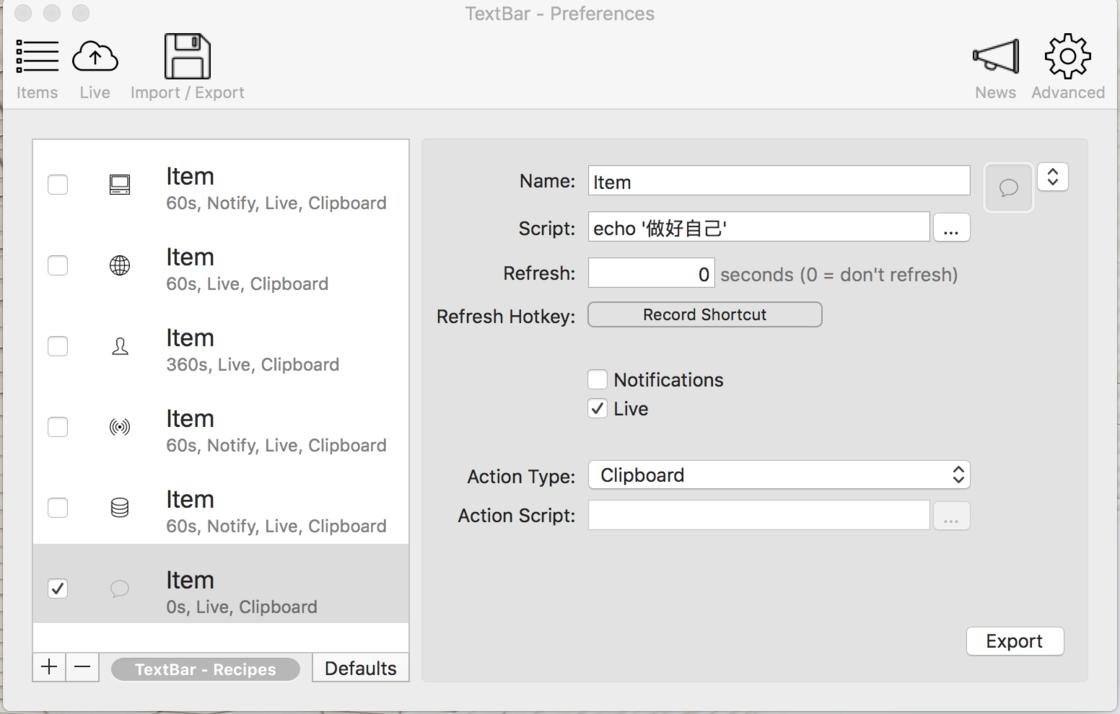The image size is (1120, 714).
Task: Open the Live cloud upload tab
Action: [x=95, y=68]
